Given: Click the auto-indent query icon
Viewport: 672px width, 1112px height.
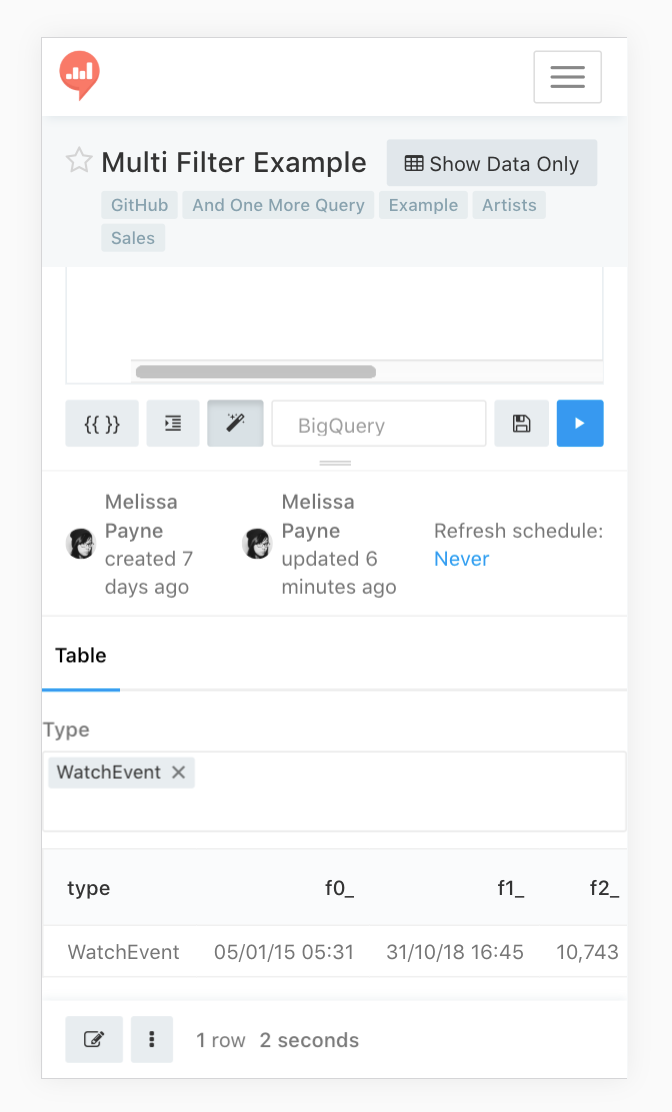Looking at the screenshot, I should (x=172, y=423).
